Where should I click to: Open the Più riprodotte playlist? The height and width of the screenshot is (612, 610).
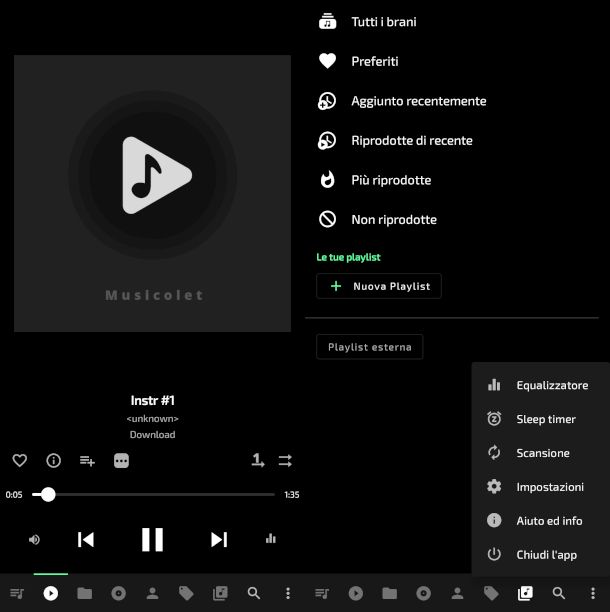pyautogui.click(x=390, y=180)
